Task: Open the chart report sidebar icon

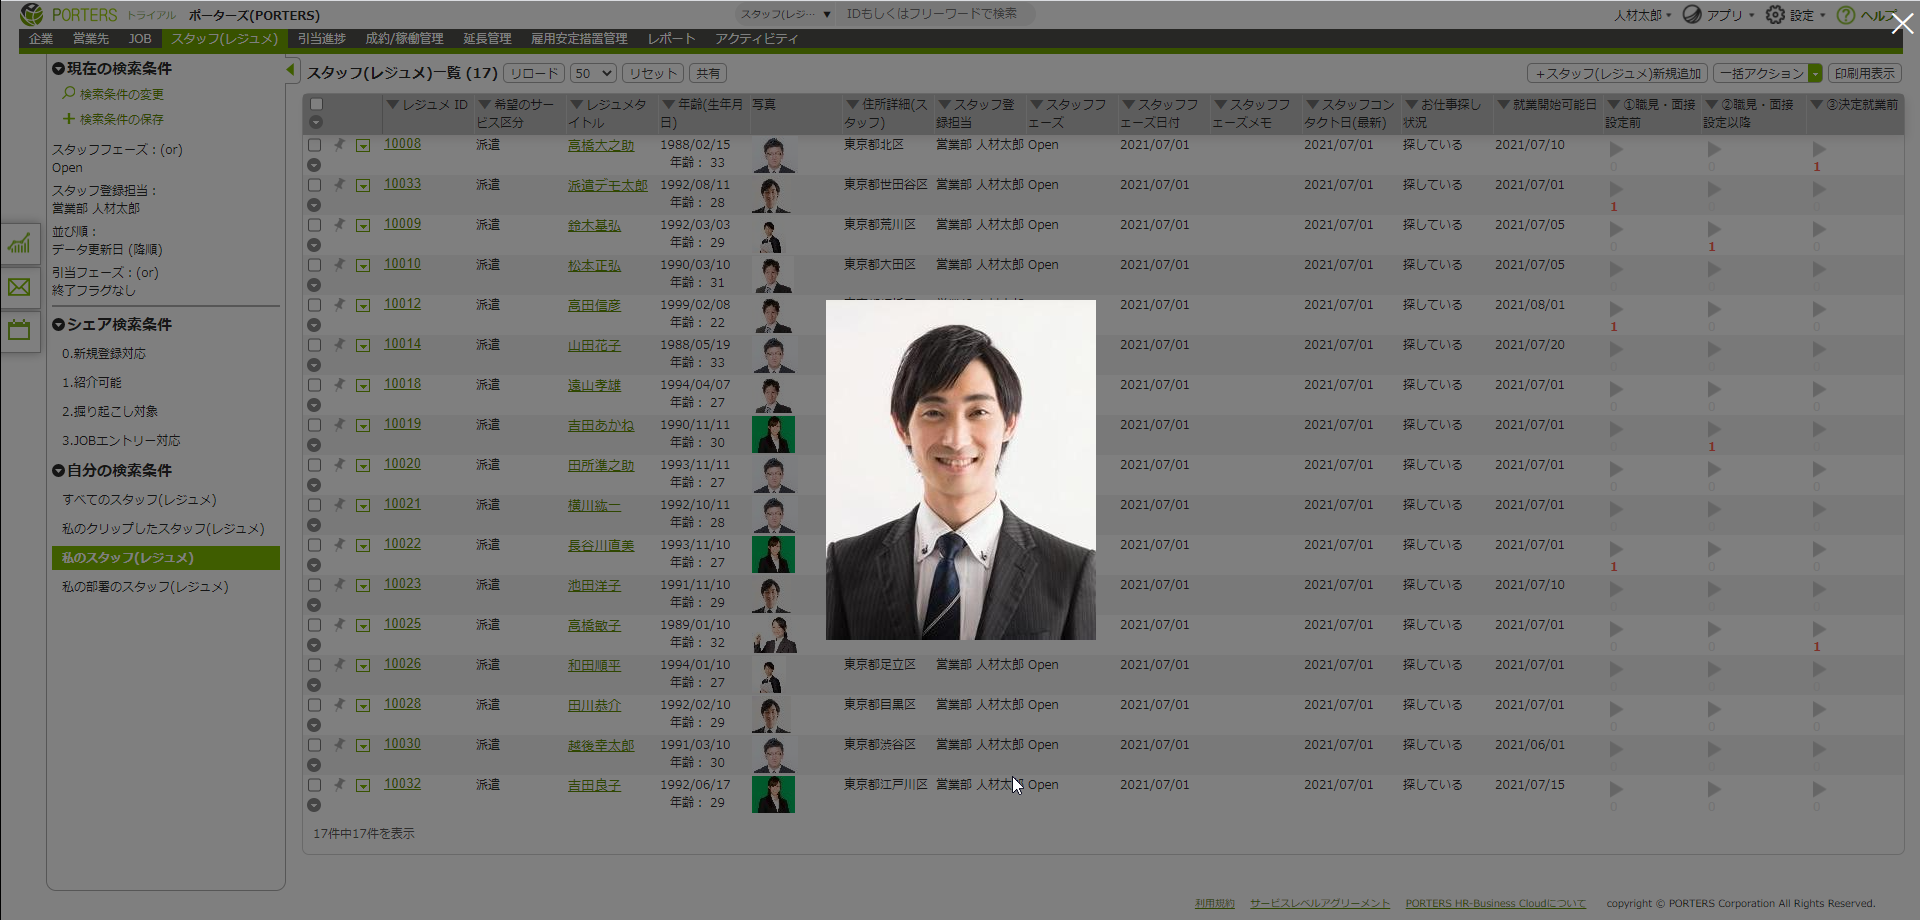Action: click(x=19, y=243)
